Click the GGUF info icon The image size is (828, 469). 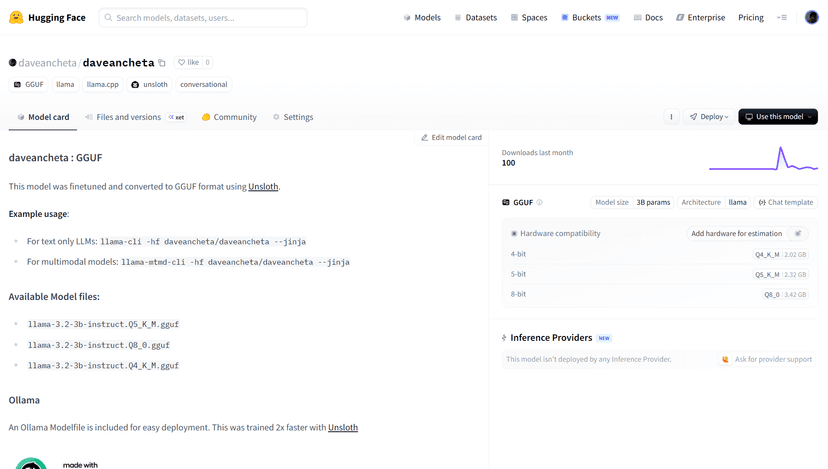540,202
